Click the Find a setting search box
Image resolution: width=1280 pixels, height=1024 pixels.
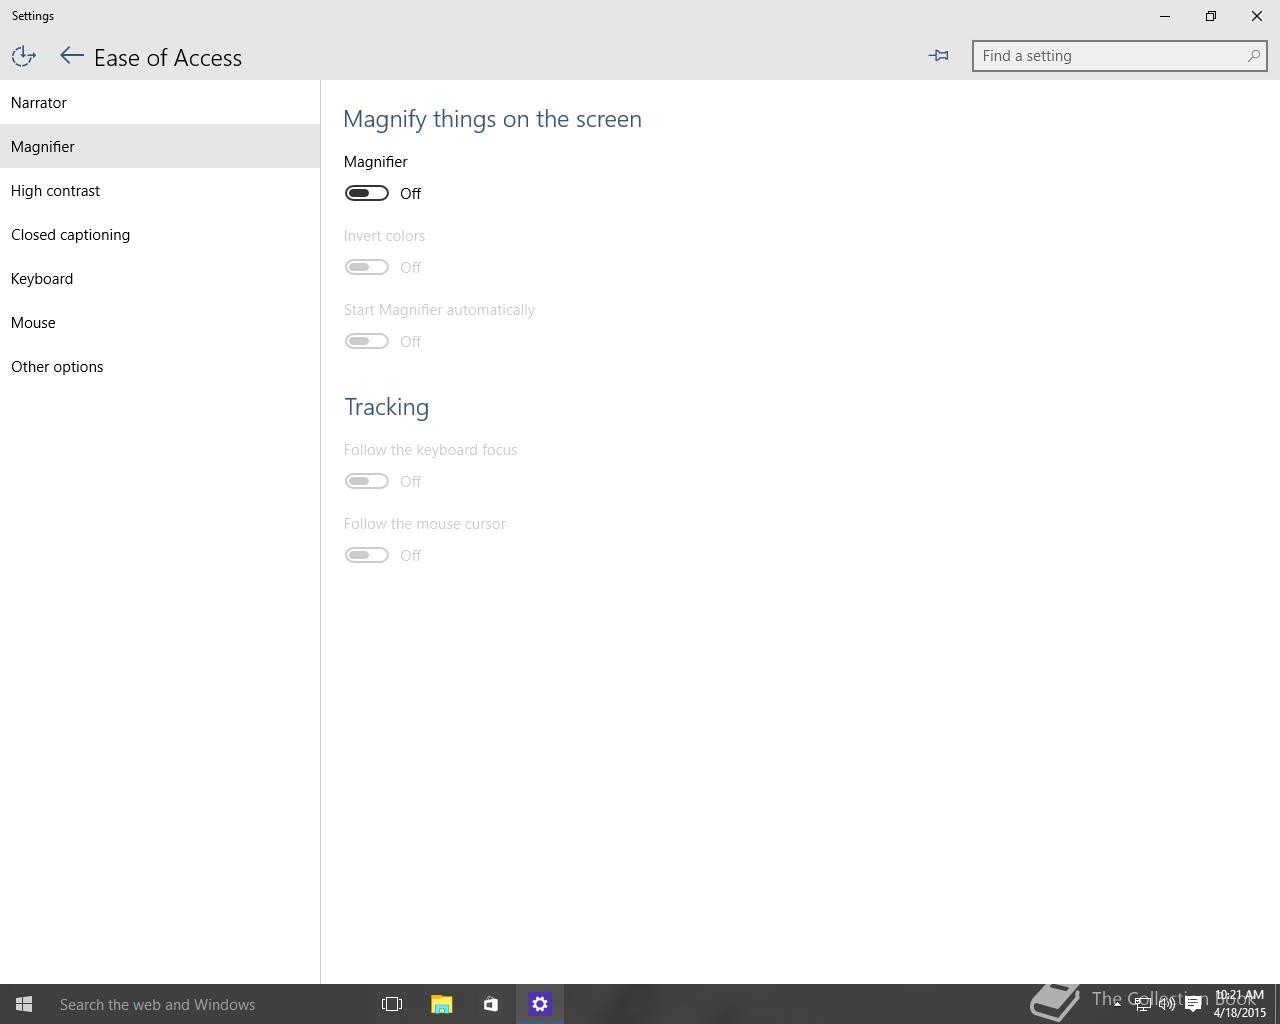point(1119,56)
